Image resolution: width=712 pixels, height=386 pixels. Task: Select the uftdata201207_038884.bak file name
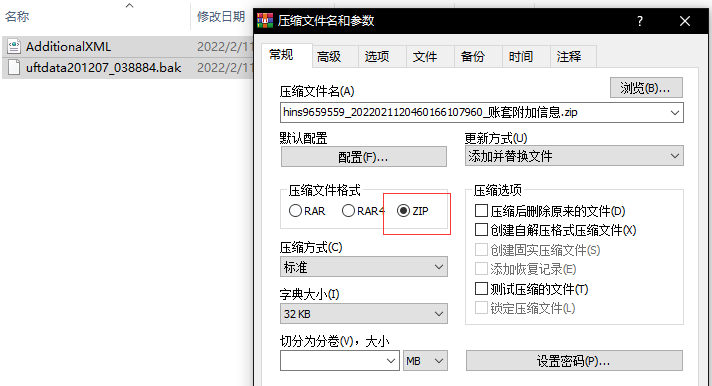coord(104,67)
